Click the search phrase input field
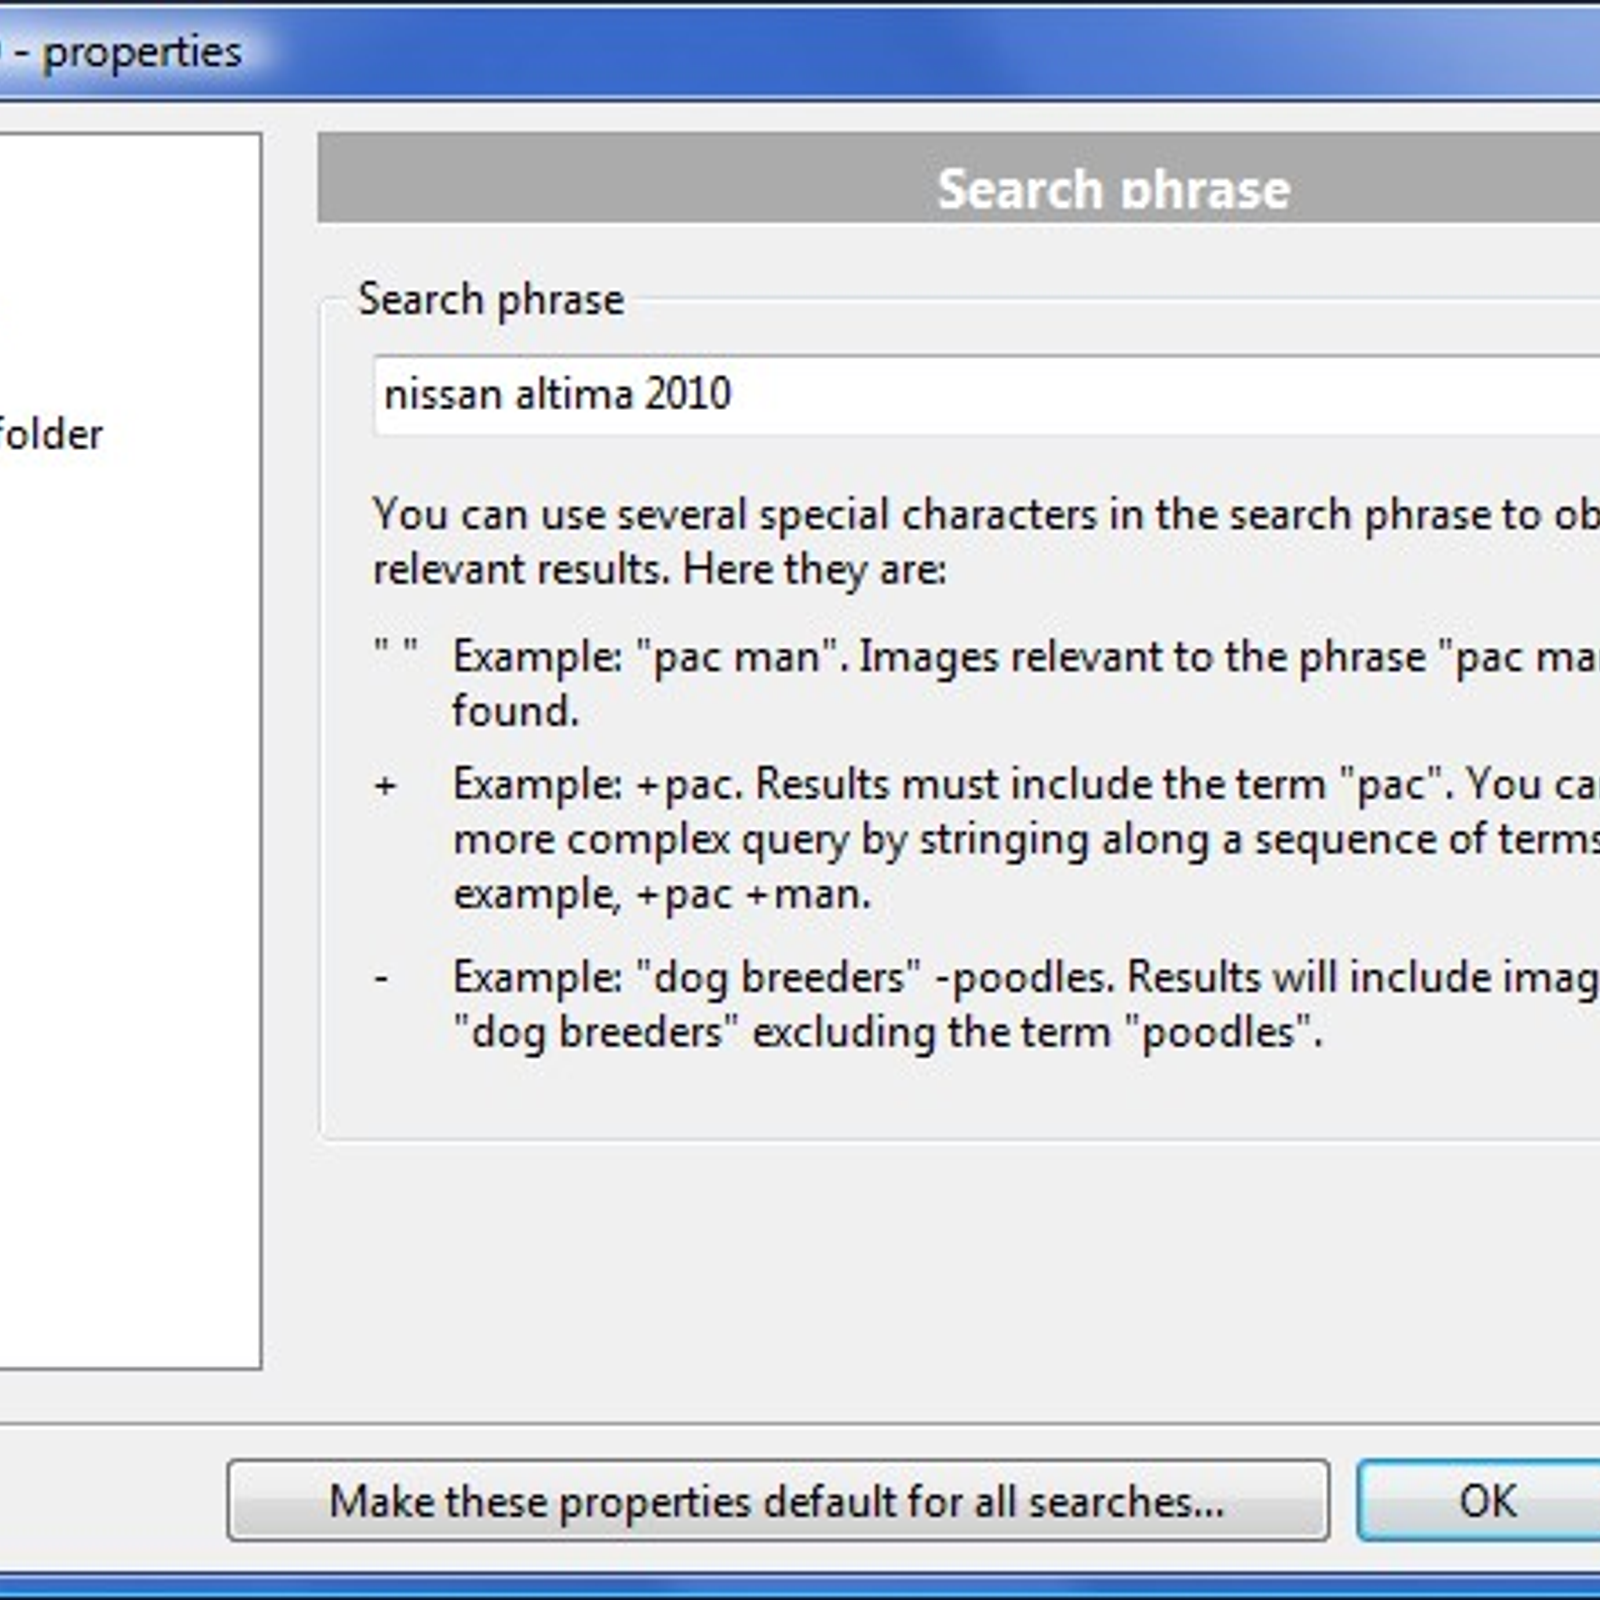The height and width of the screenshot is (1600, 1600). click(986, 395)
